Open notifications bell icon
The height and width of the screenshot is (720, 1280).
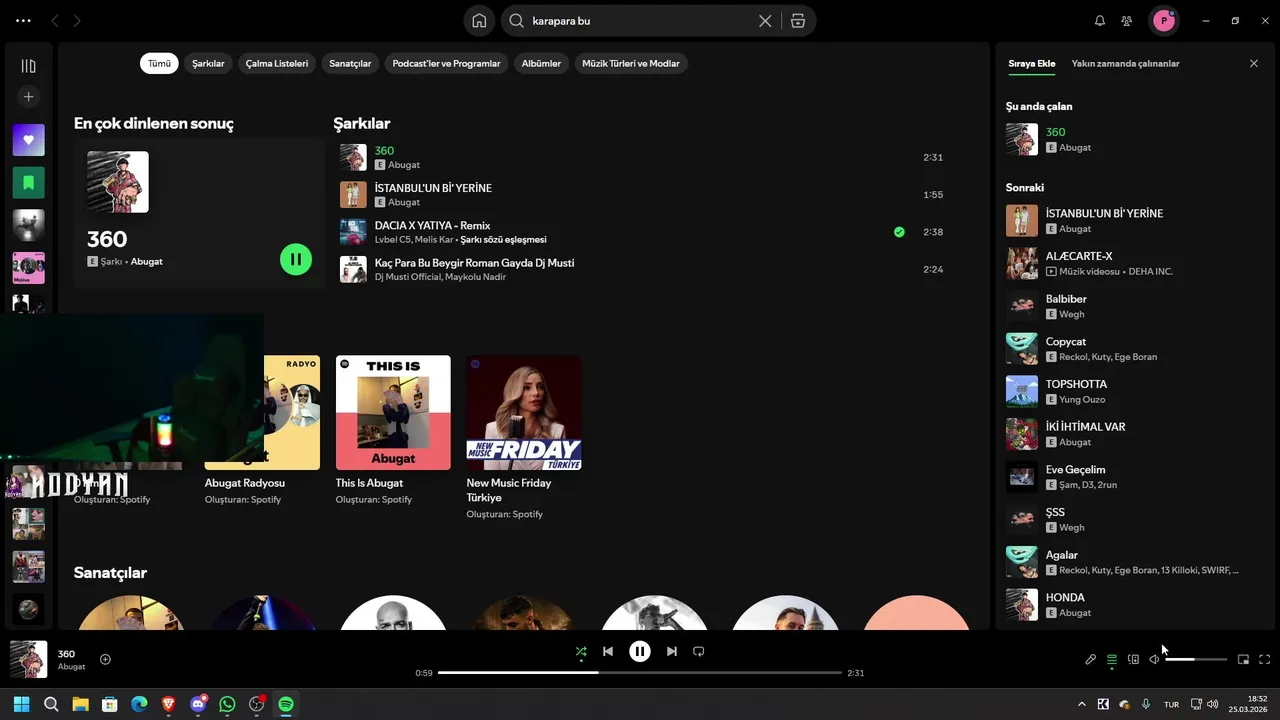(x=1100, y=20)
